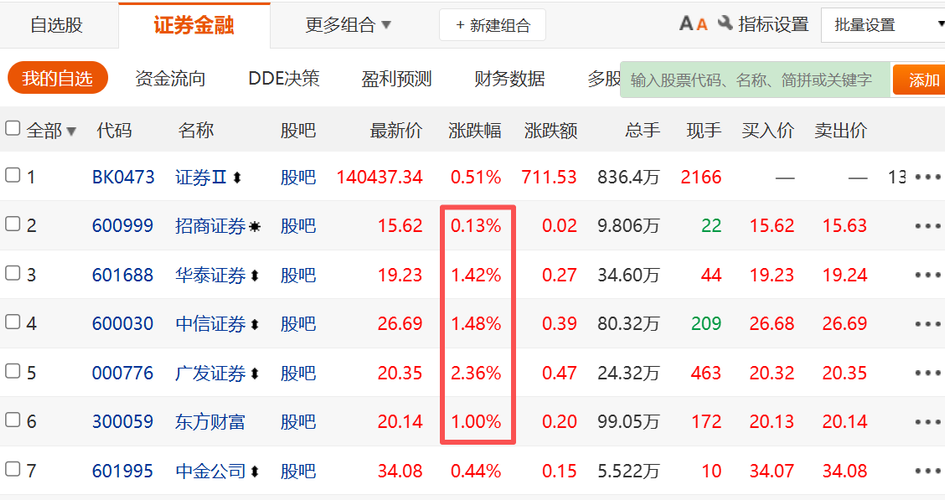Open more options for 华泰证券 row
The width and height of the screenshot is (945, 500).
927,275
